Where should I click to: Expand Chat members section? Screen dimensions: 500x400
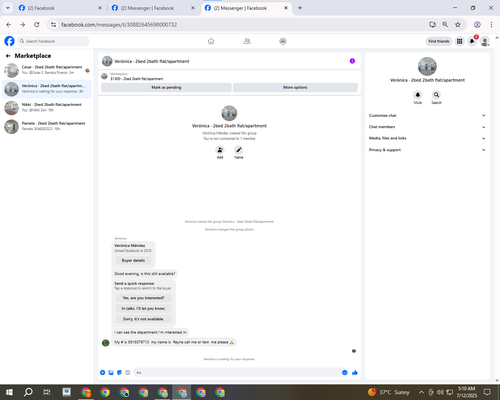tap(427, 127)
